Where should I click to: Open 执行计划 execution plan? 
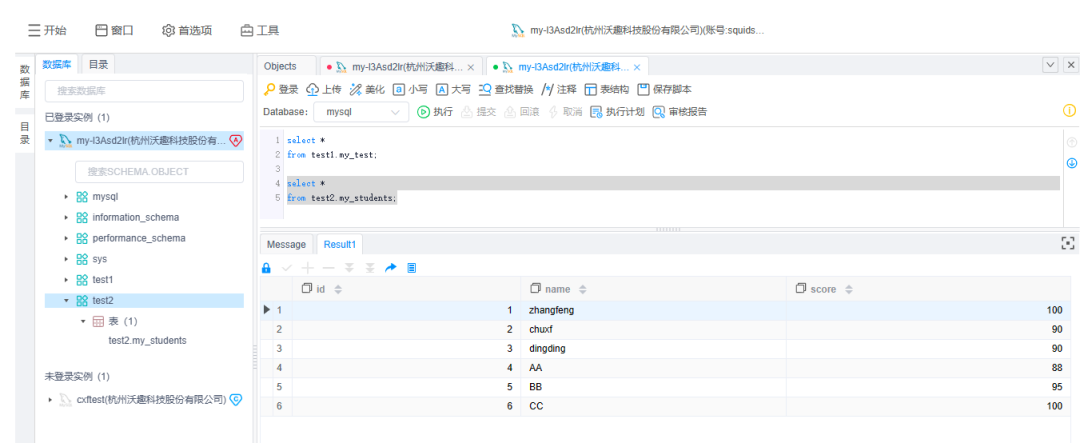(617, 112)
